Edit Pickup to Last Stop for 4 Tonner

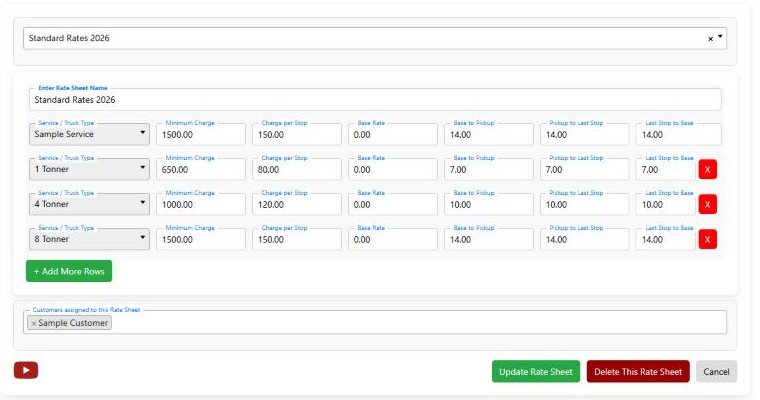(585, 205)
